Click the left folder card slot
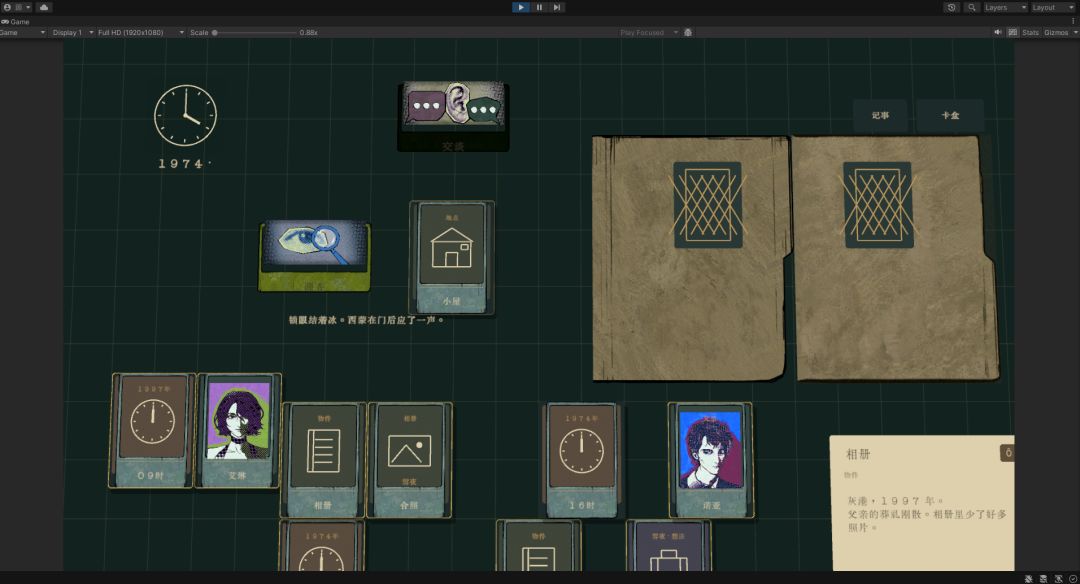 pyautogui.click(x=707, y=205)
